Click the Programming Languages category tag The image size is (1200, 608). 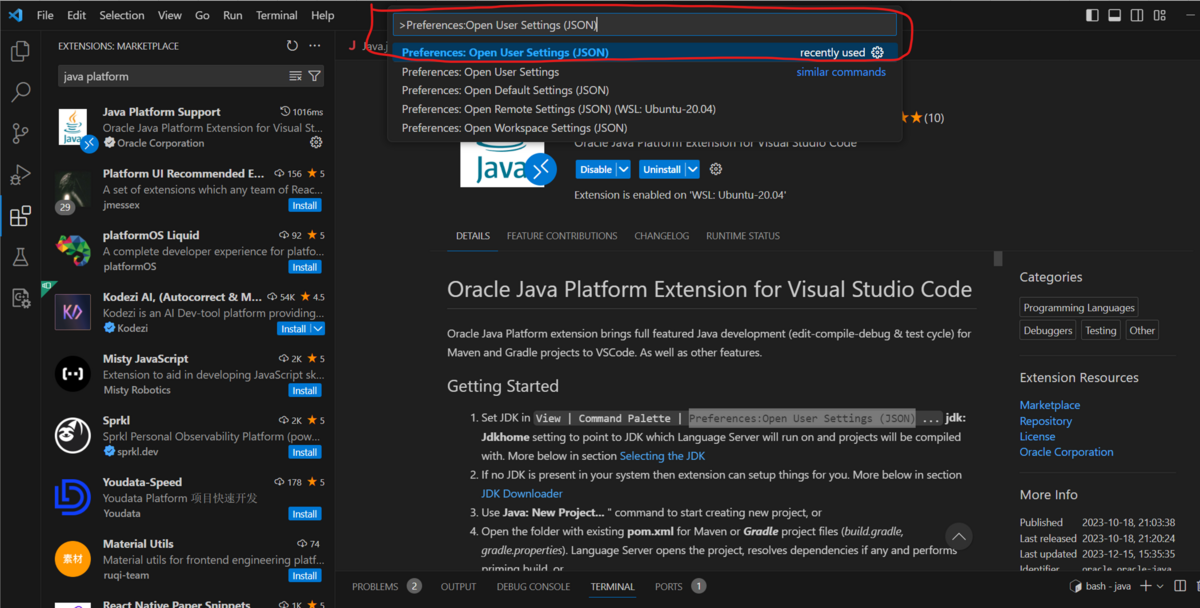(x=1079, y=308)
